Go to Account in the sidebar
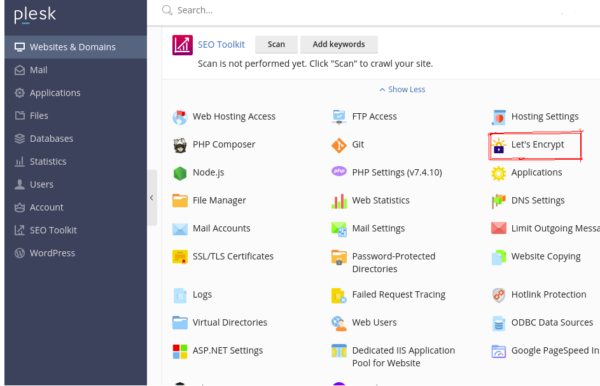The height and width of the screenshot is (386, 600). (x=75, y=208)
